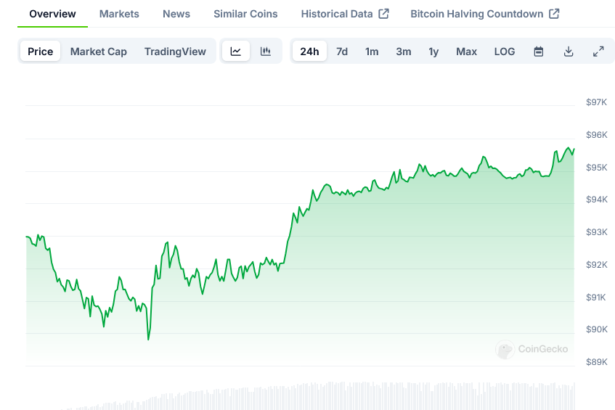Select the Market Cap chart mode
This screenshot has width=615, height=410.
tap(98, 51)
